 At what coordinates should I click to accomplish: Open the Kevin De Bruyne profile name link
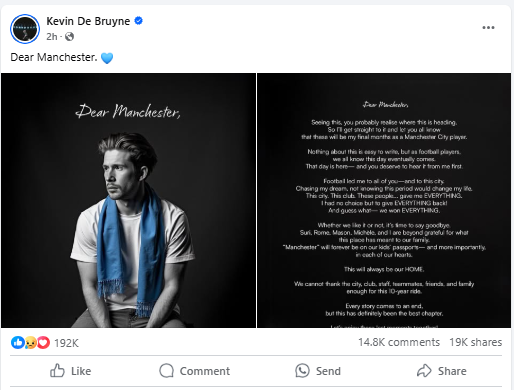[88, 21]
